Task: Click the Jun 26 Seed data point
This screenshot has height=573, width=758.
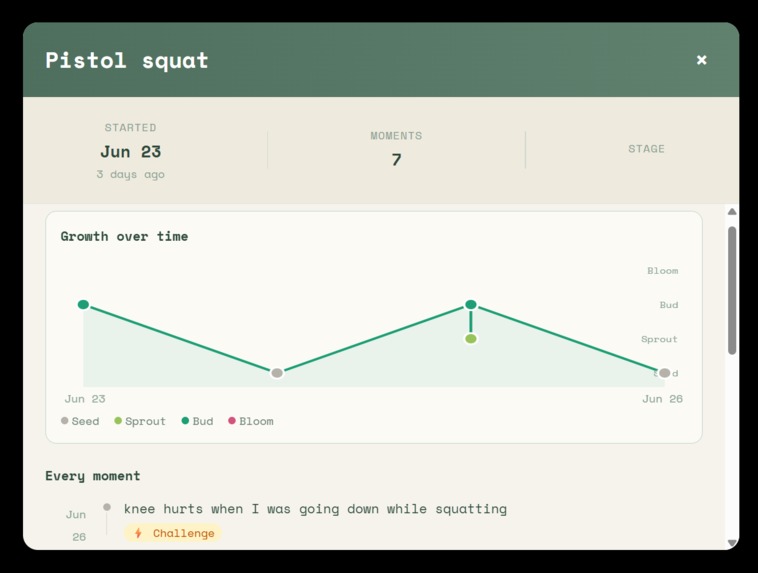Action: pyautogui.click(x=665, y=373)
